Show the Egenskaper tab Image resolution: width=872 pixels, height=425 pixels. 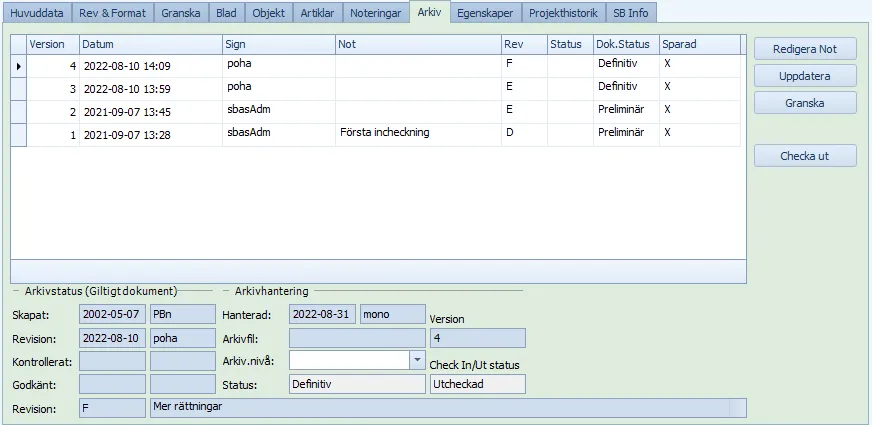pyautogui.click(x=485, y=13)
